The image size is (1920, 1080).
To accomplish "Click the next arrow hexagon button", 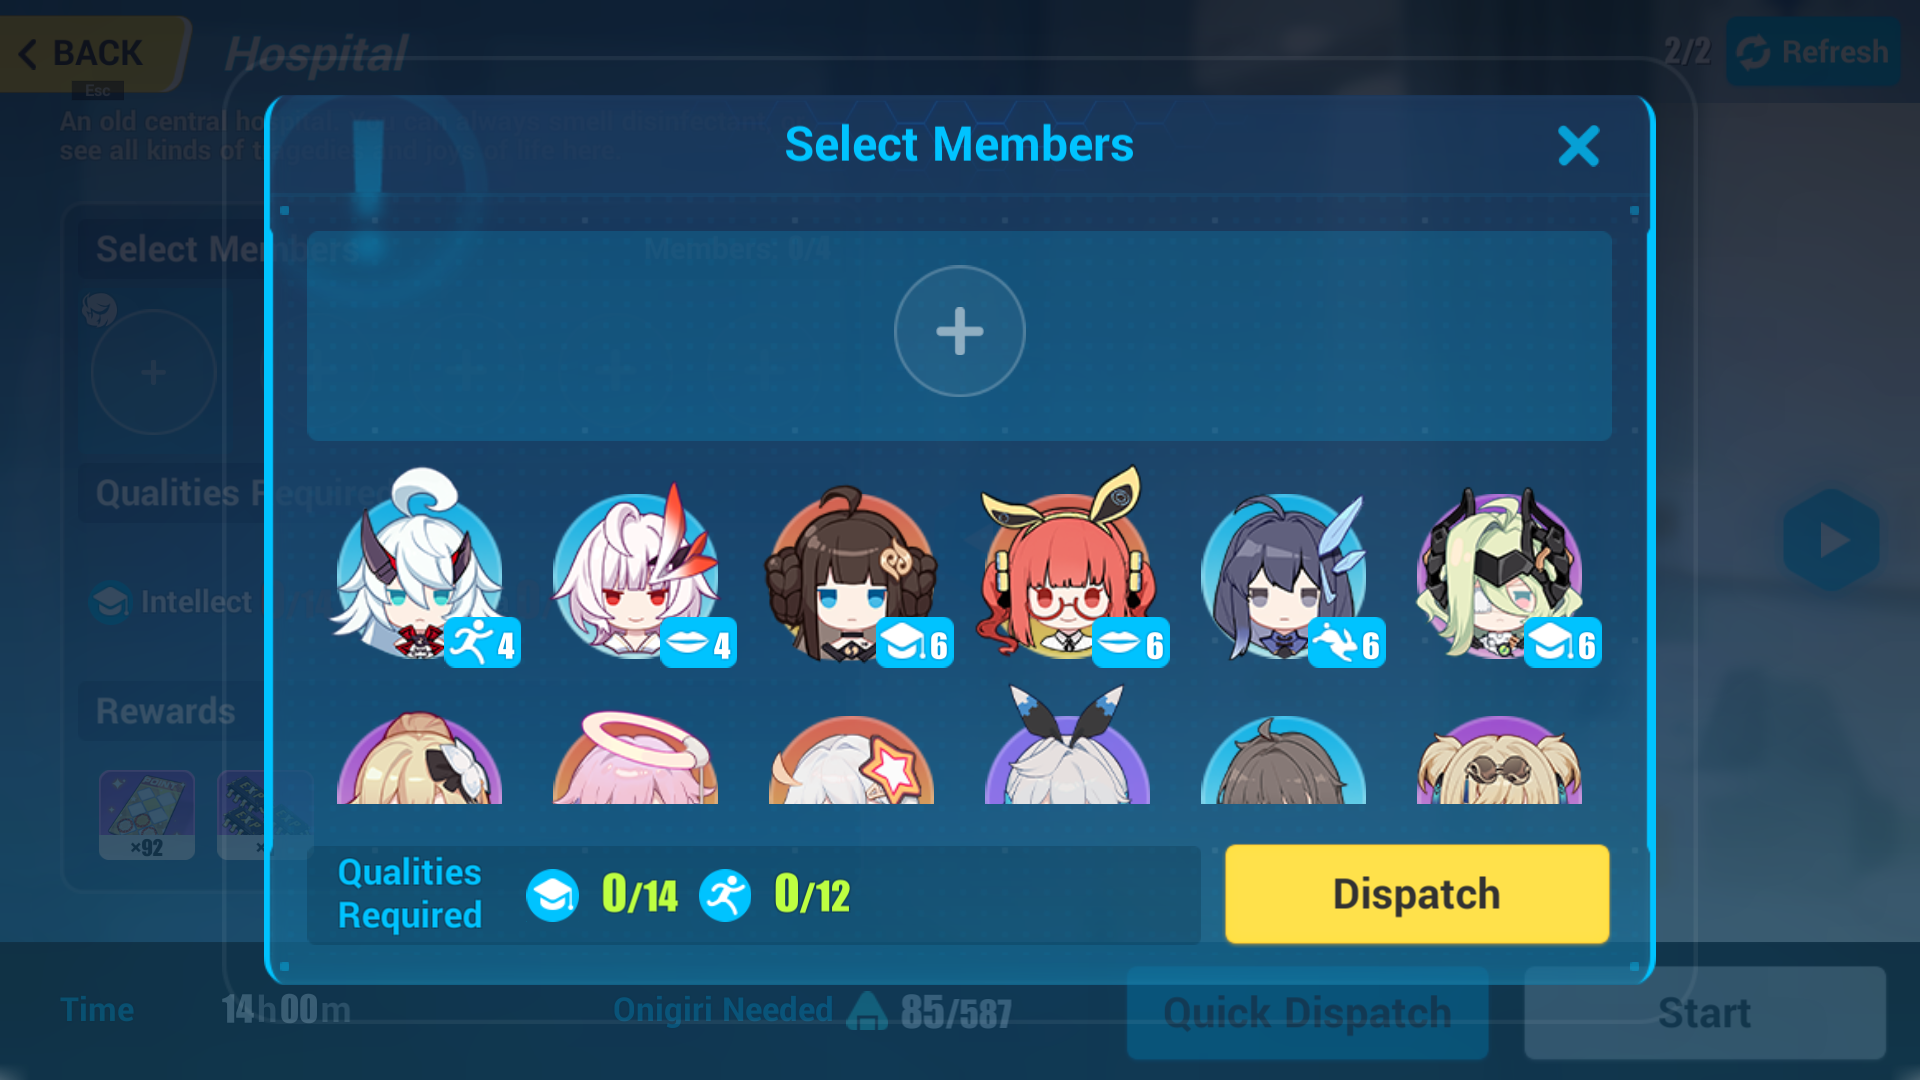I will (1831, 540).
